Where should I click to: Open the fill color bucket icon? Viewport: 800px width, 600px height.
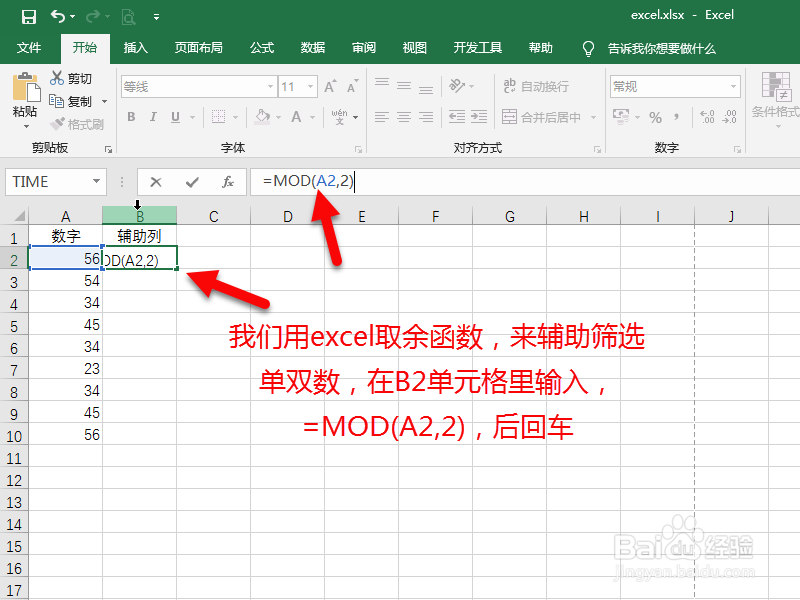(x=262, y=117)
